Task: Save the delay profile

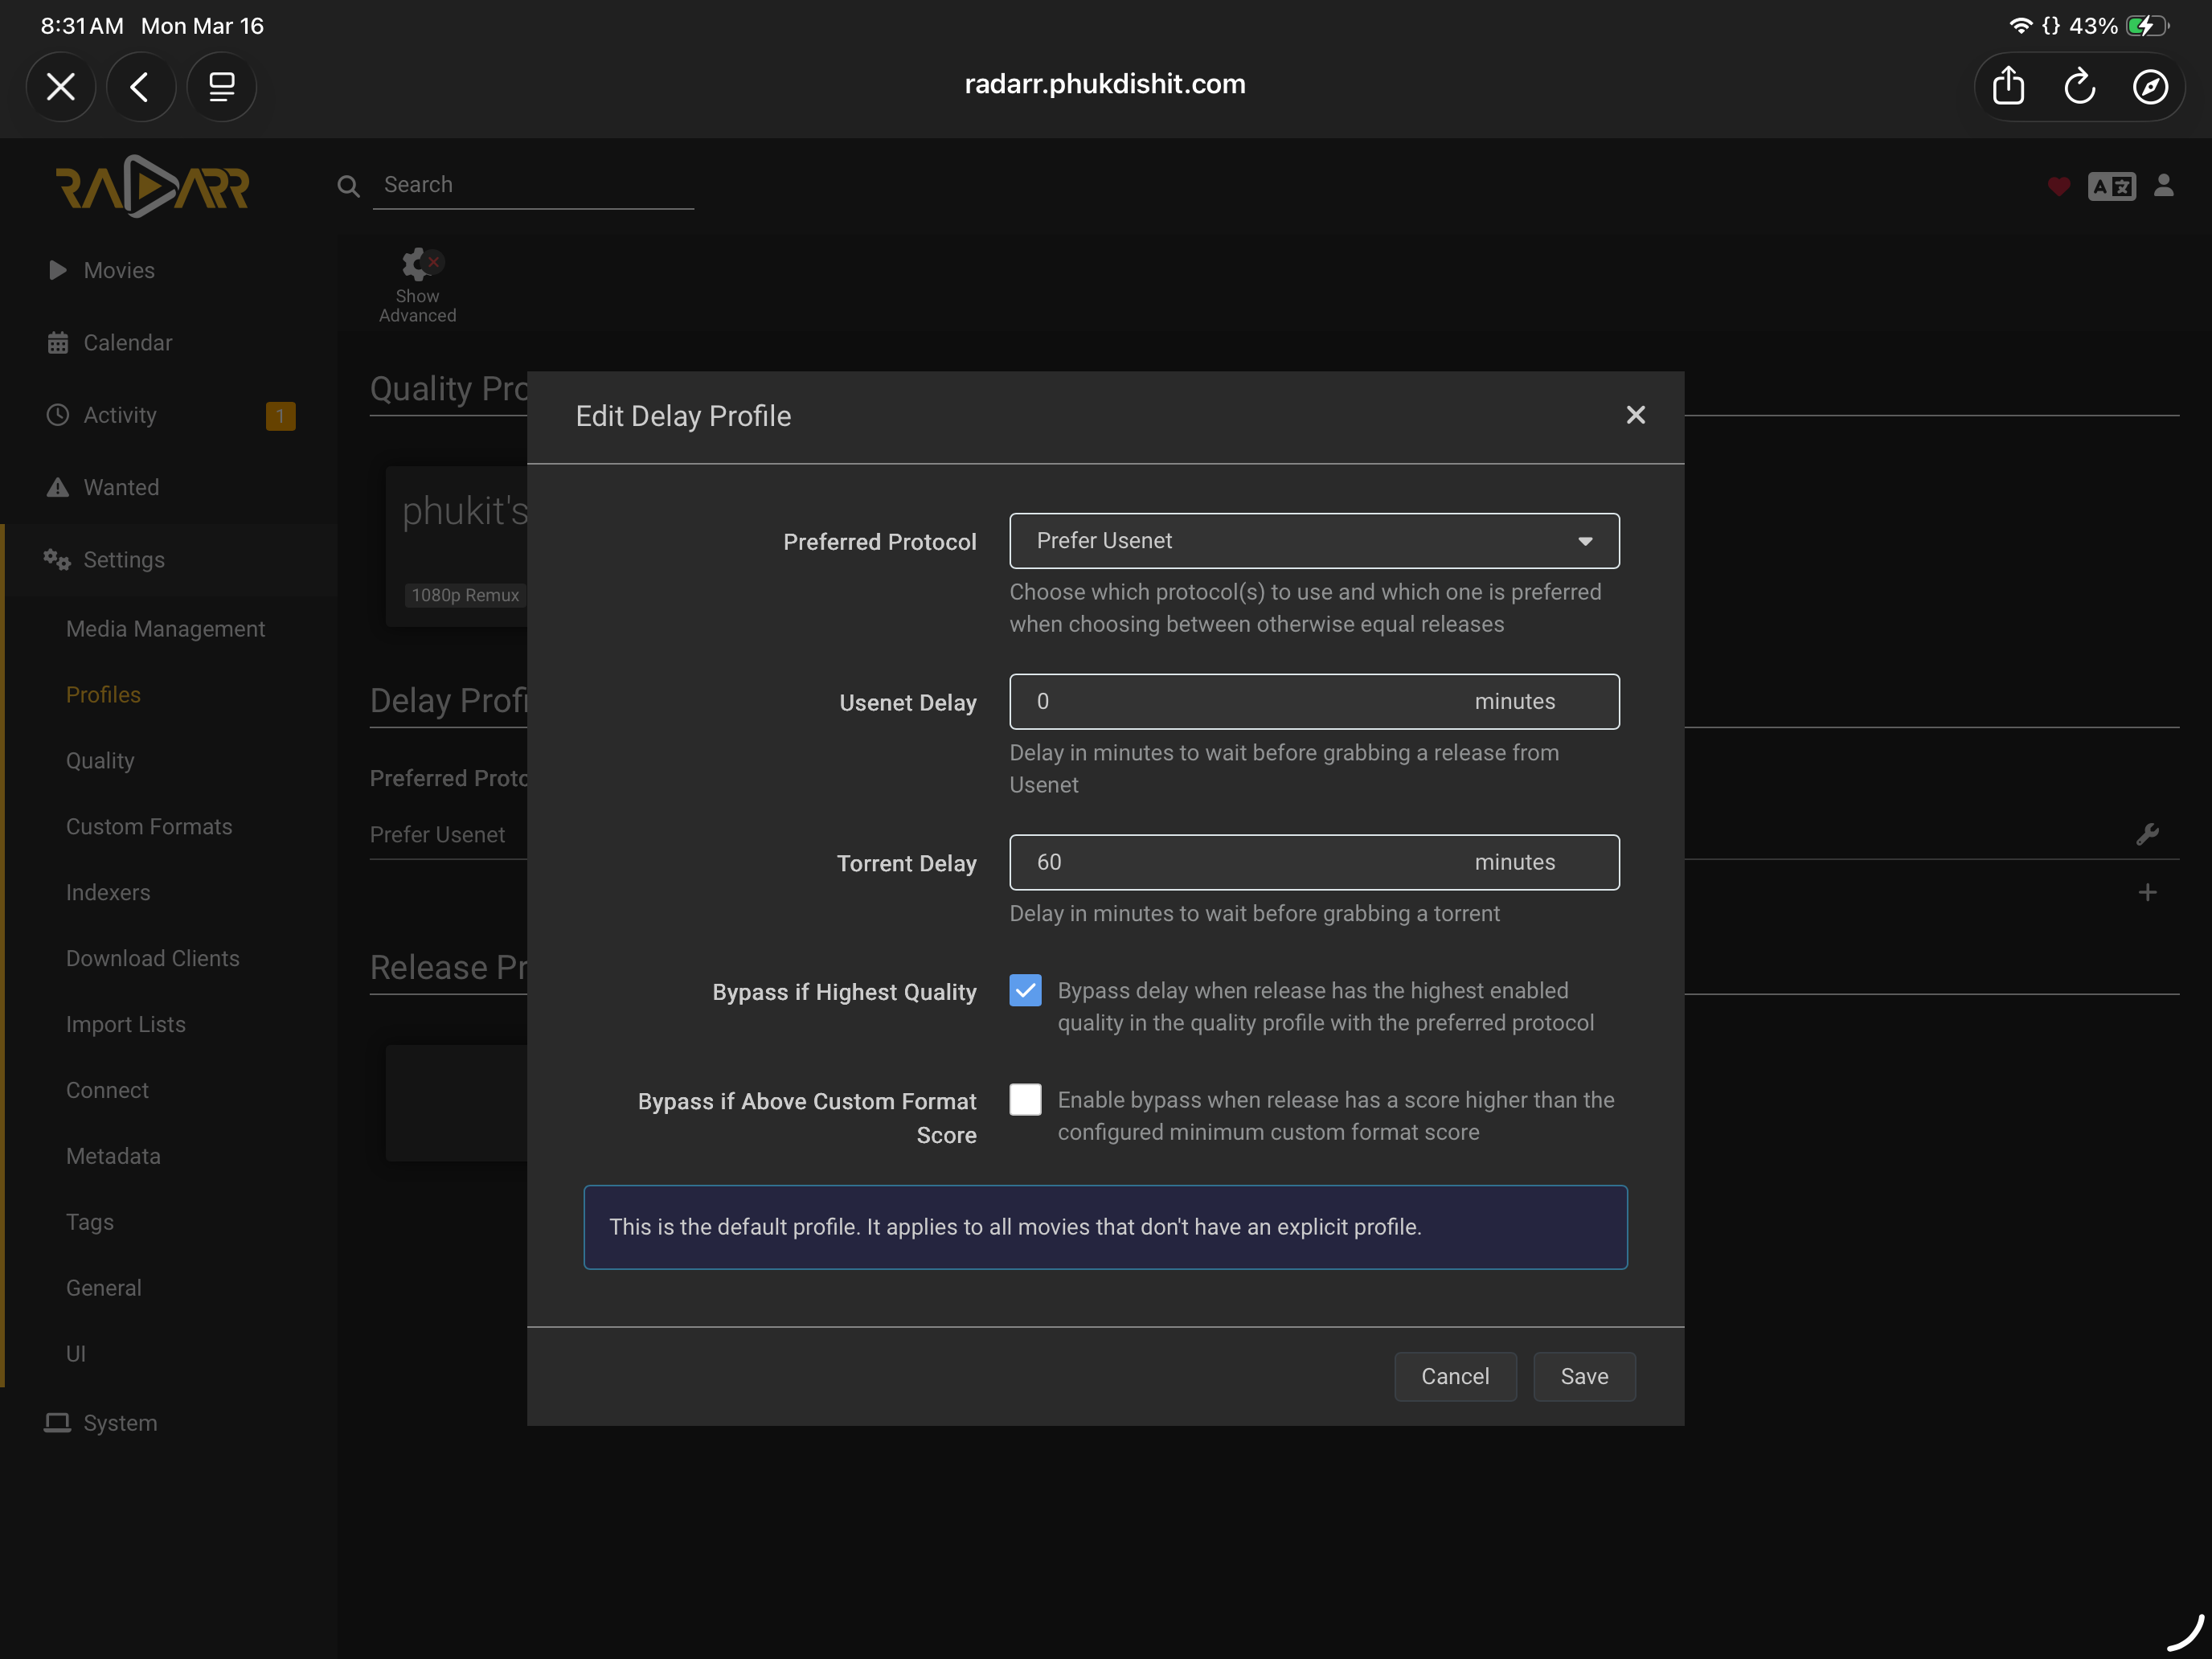Action: (1584, 1376)
